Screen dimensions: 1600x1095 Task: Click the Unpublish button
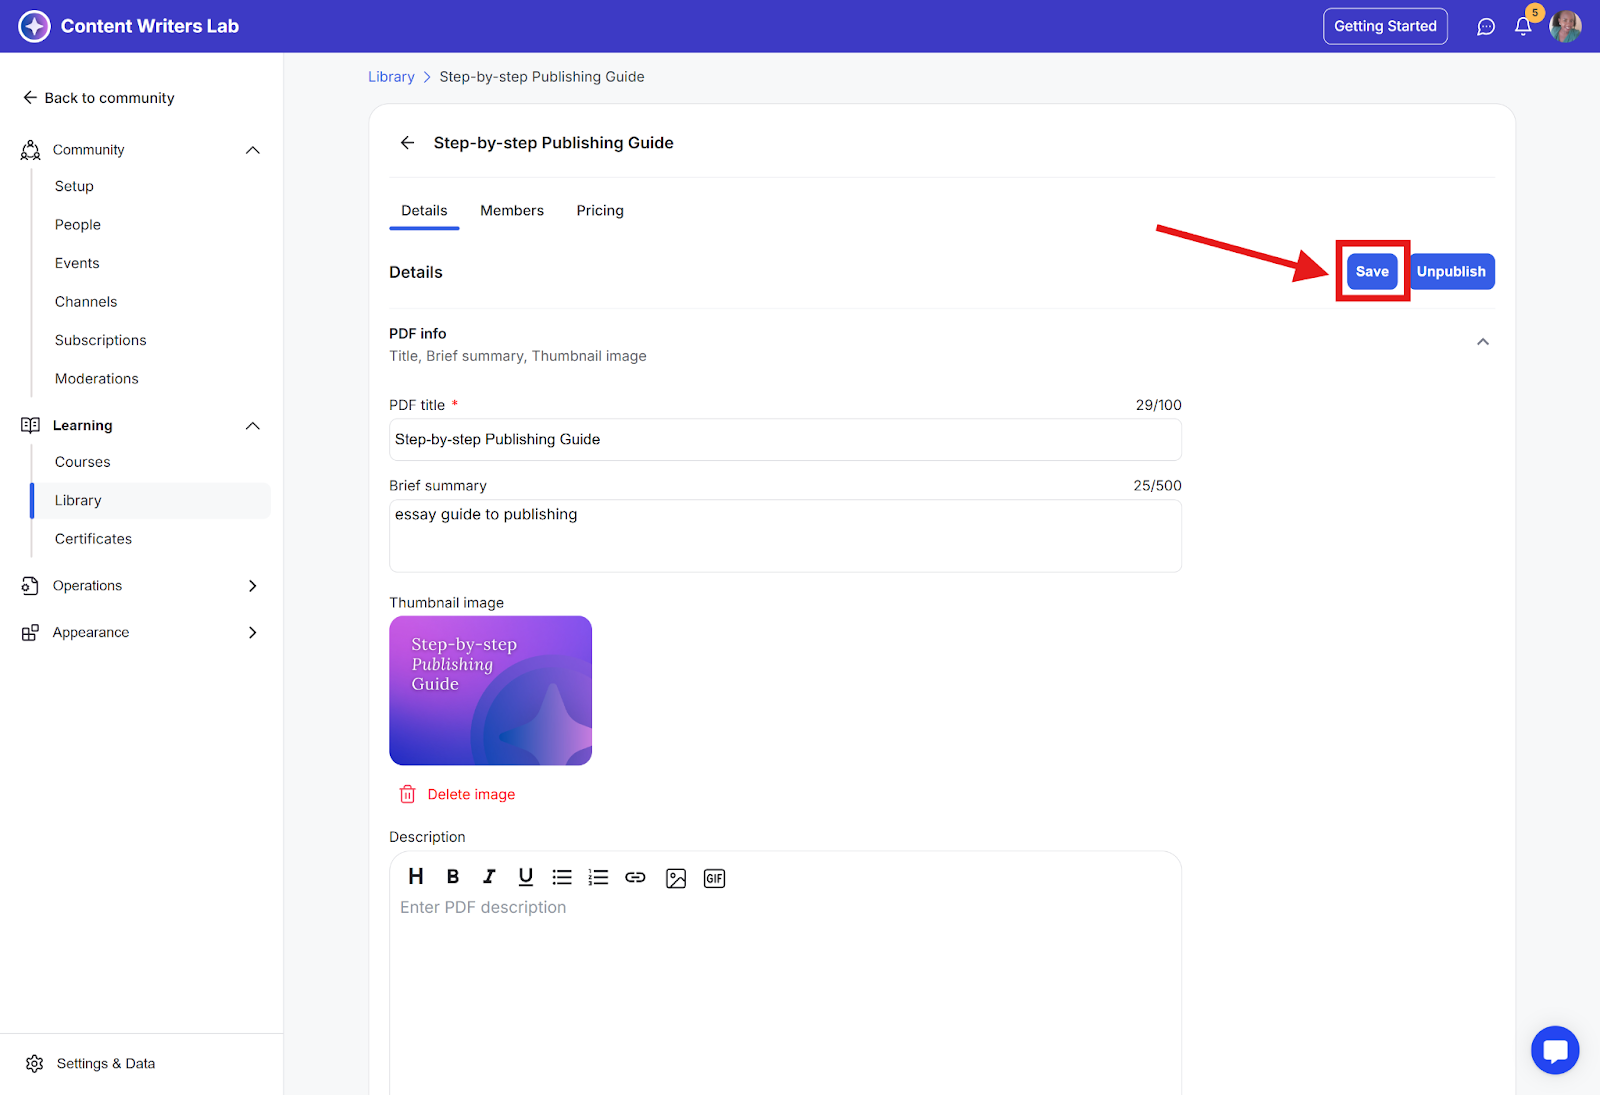1451,272
